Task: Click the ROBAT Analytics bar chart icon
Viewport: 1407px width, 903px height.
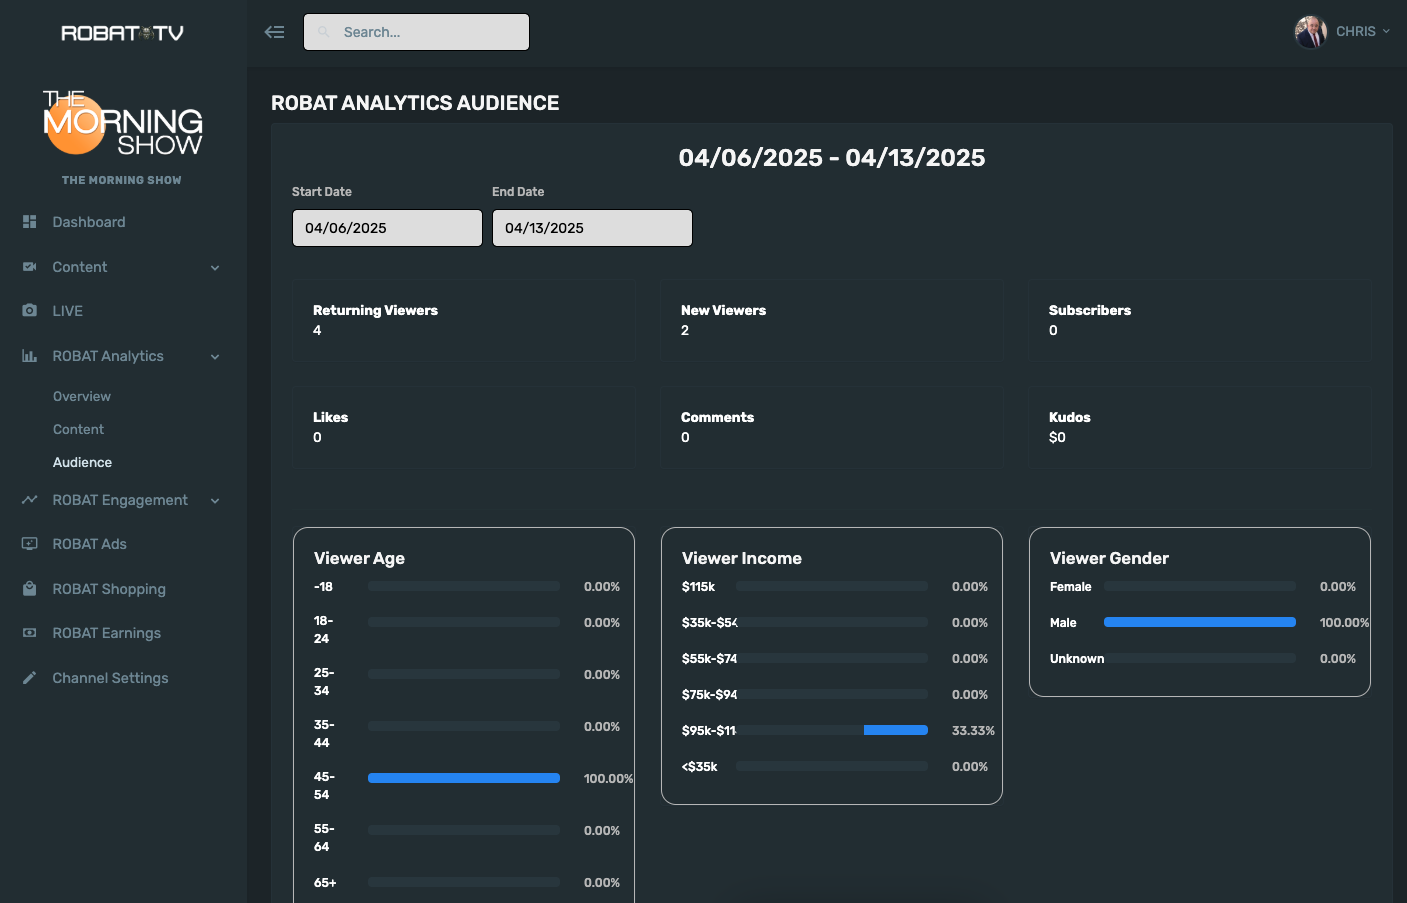Action: pyautogui.click(x=30, y=356)
